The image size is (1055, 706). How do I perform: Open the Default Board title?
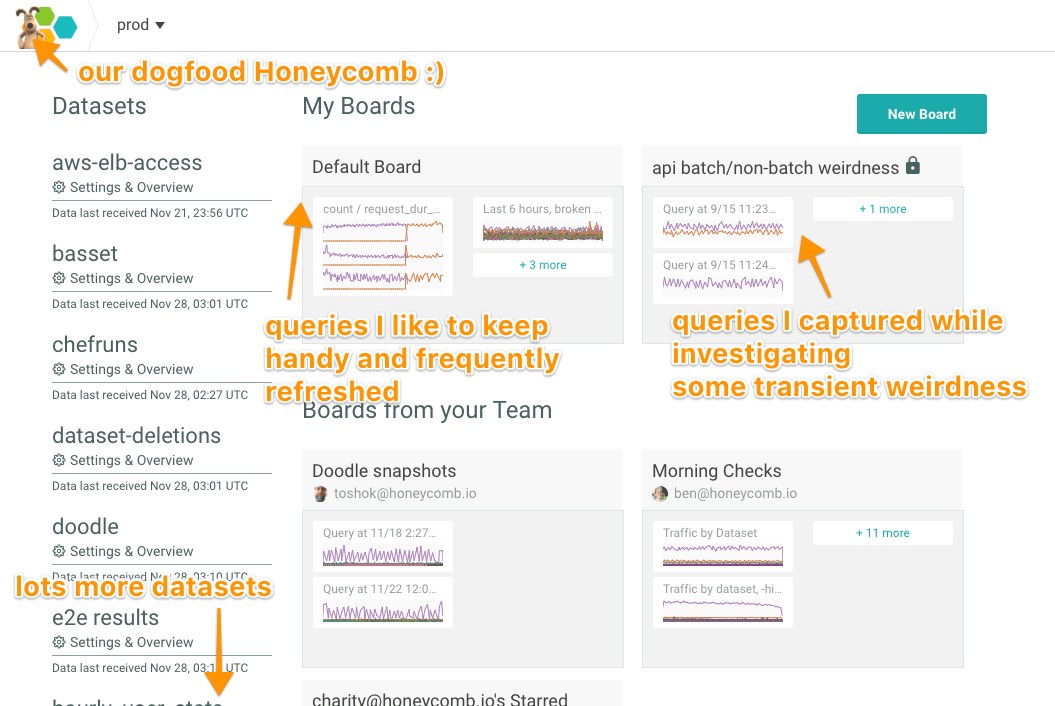366,167
